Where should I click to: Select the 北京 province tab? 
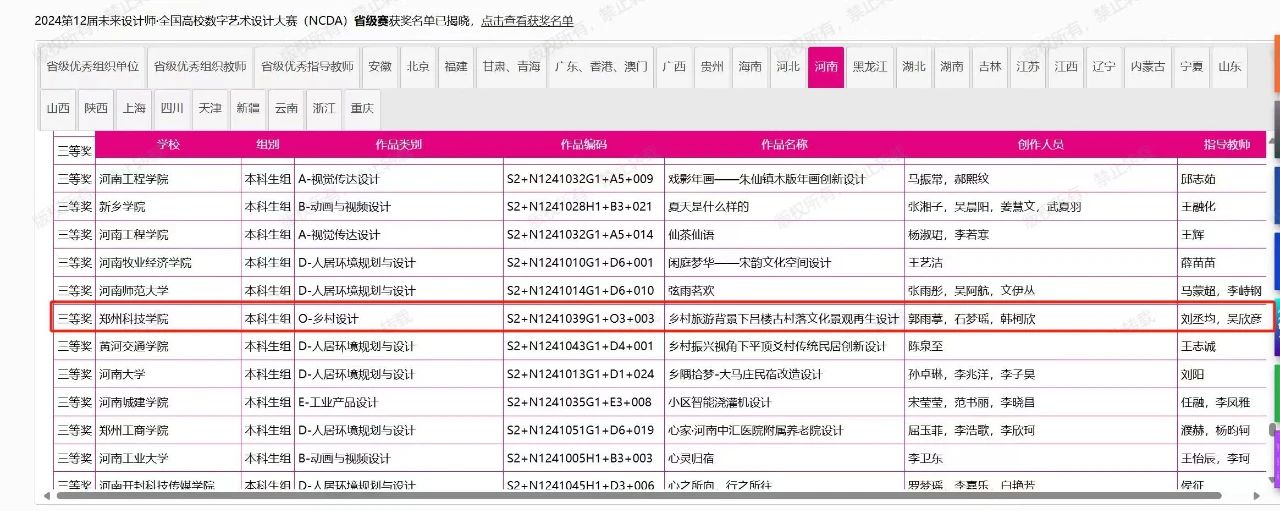(x=418, y=67)
